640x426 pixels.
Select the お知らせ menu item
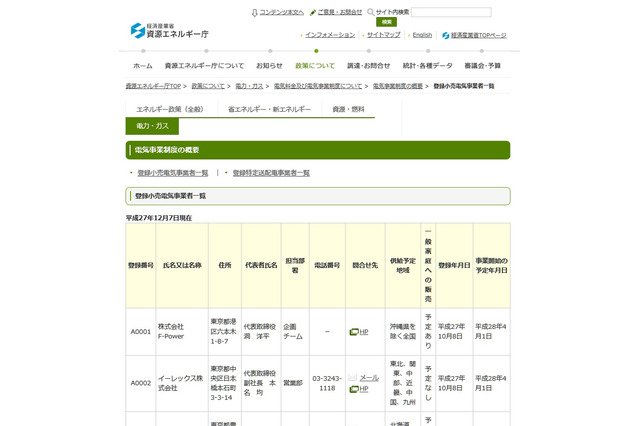click(269, 66)
